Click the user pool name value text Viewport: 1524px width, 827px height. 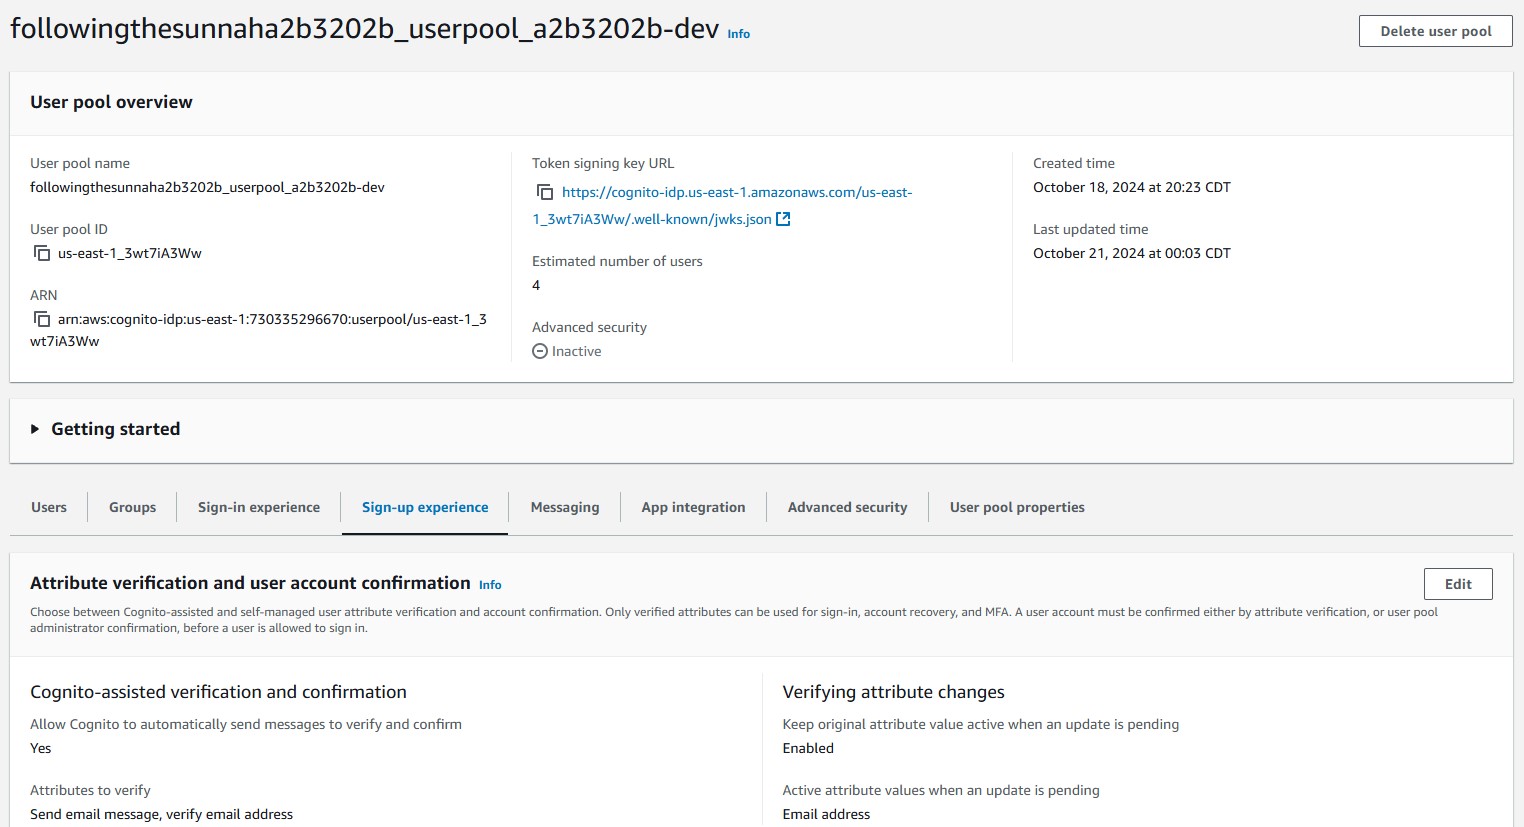point(207,187)
